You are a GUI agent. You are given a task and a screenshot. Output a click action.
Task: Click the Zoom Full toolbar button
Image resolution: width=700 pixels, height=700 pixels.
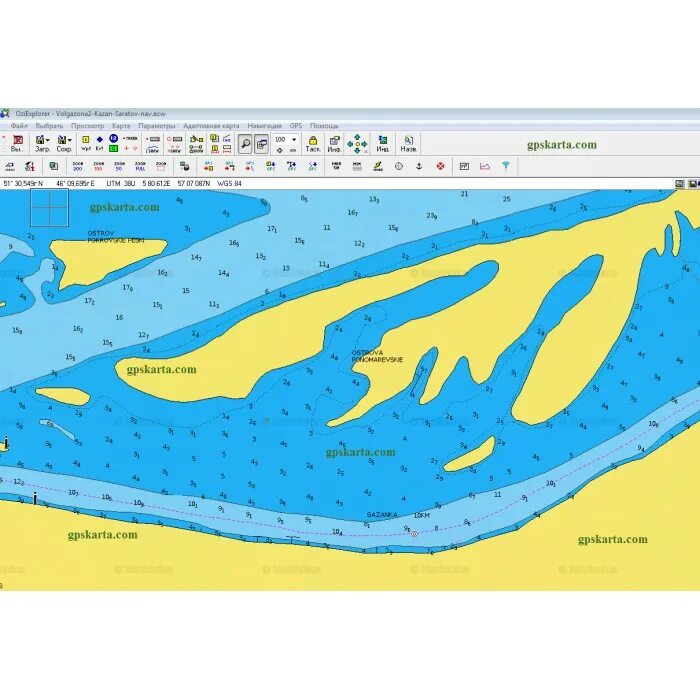[x=140, y=167]
